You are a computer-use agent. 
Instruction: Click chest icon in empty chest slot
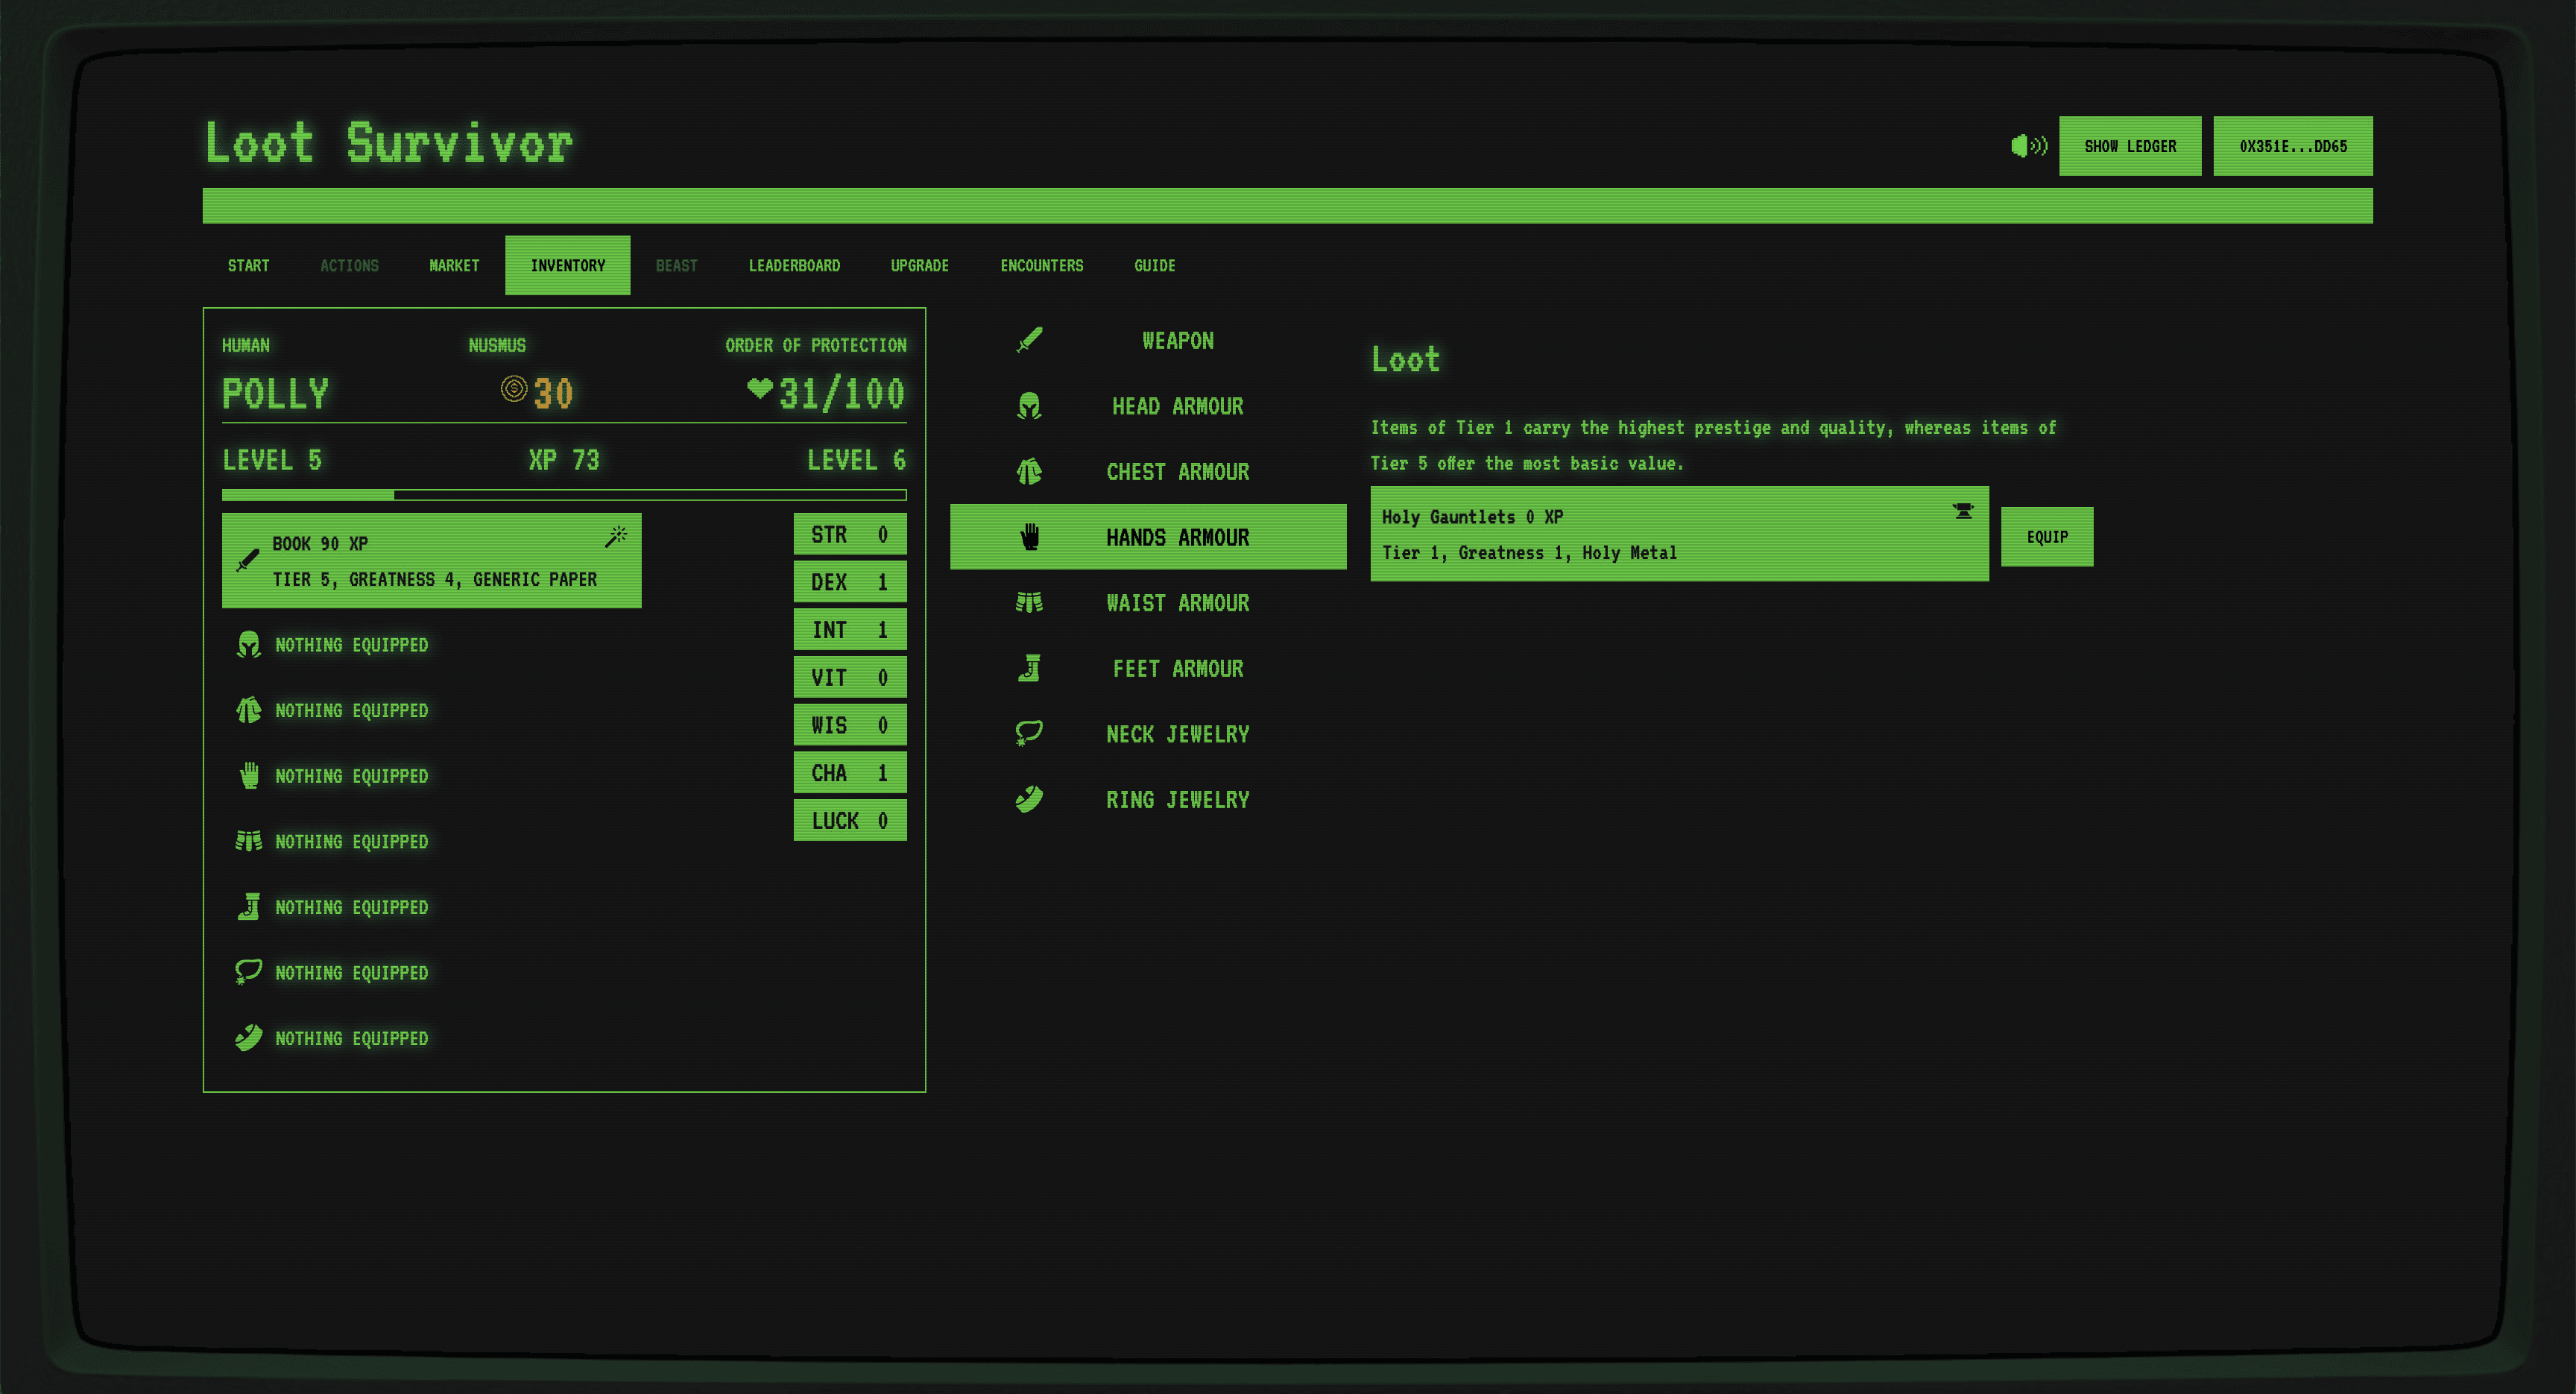tap(249, 710)
